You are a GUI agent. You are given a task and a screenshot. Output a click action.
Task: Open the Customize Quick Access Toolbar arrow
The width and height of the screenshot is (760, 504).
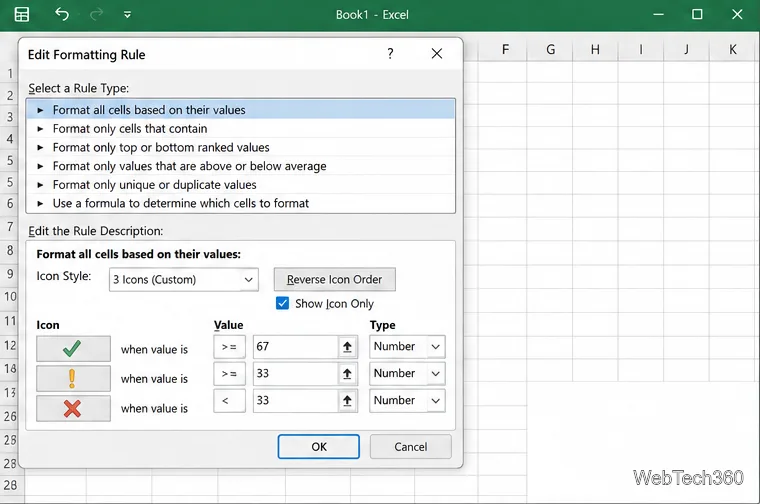[x=127, y=15]
